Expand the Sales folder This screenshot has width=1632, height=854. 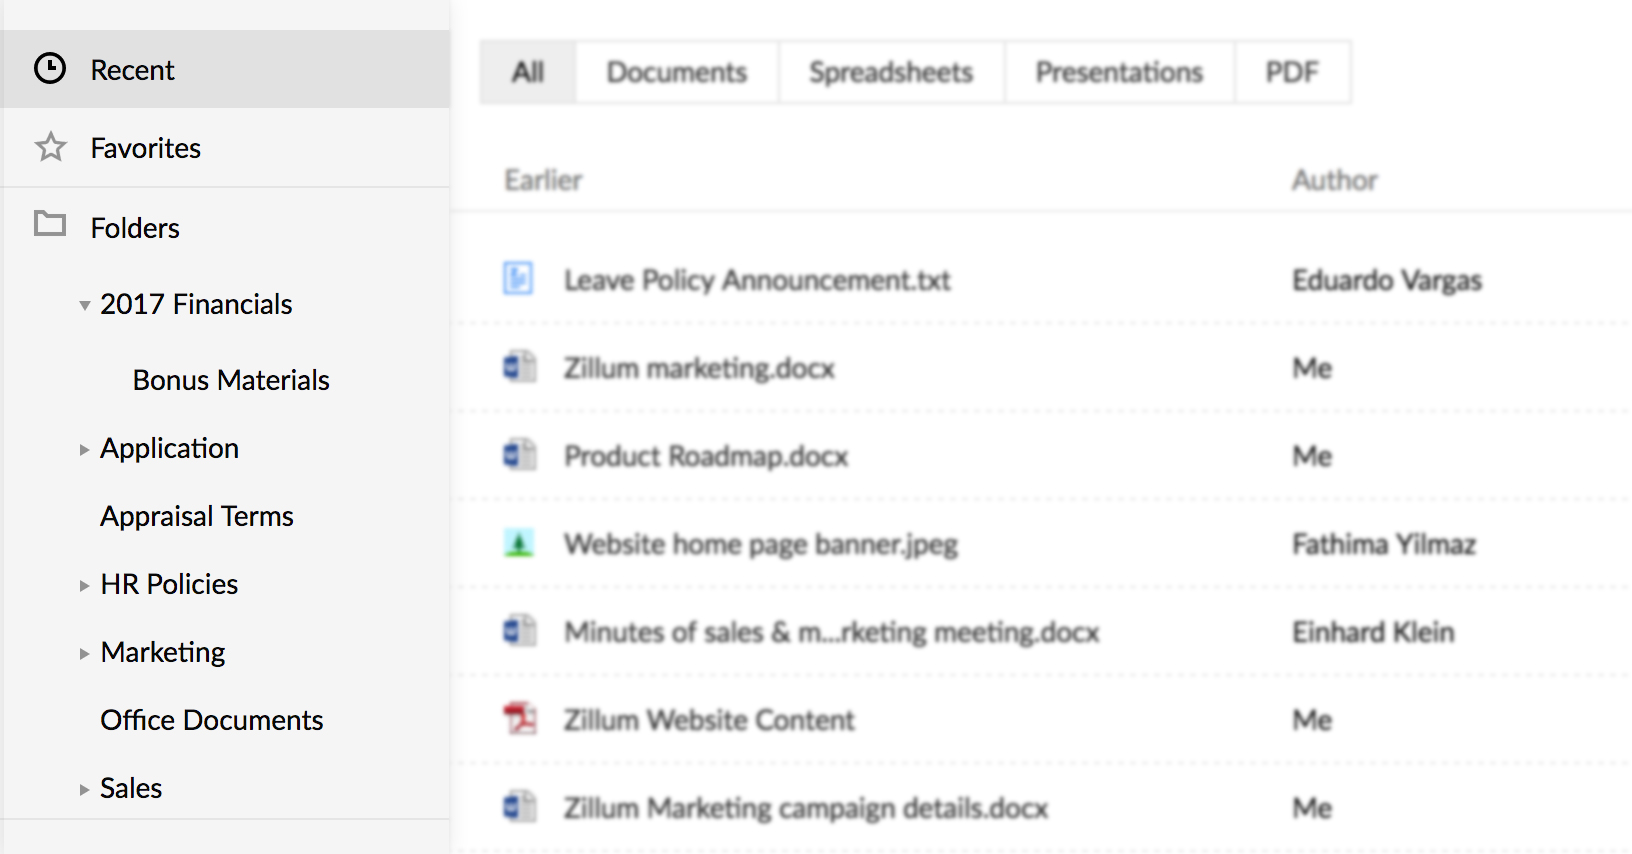(x=85, y=790)
